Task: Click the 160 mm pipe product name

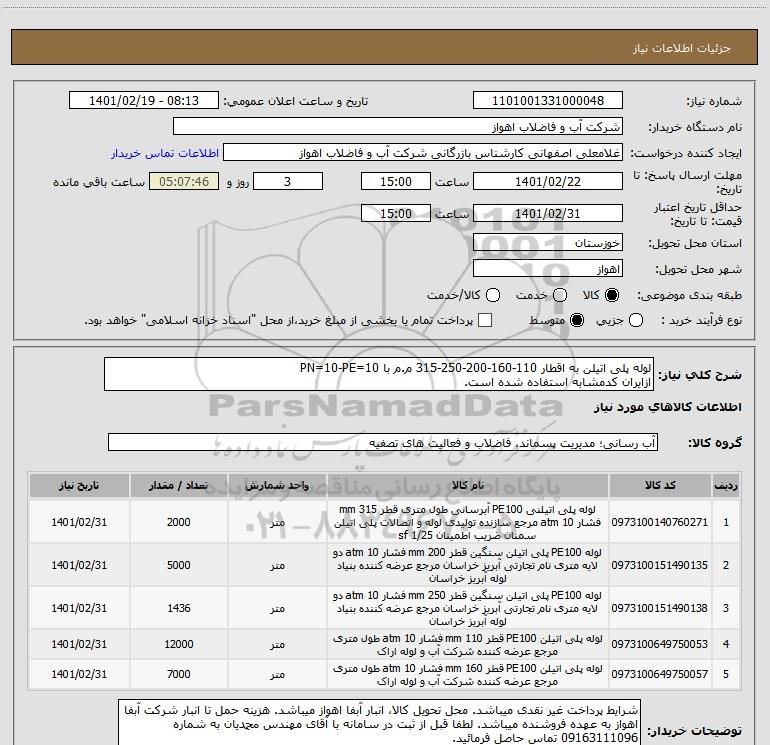Action: point(468,675)
